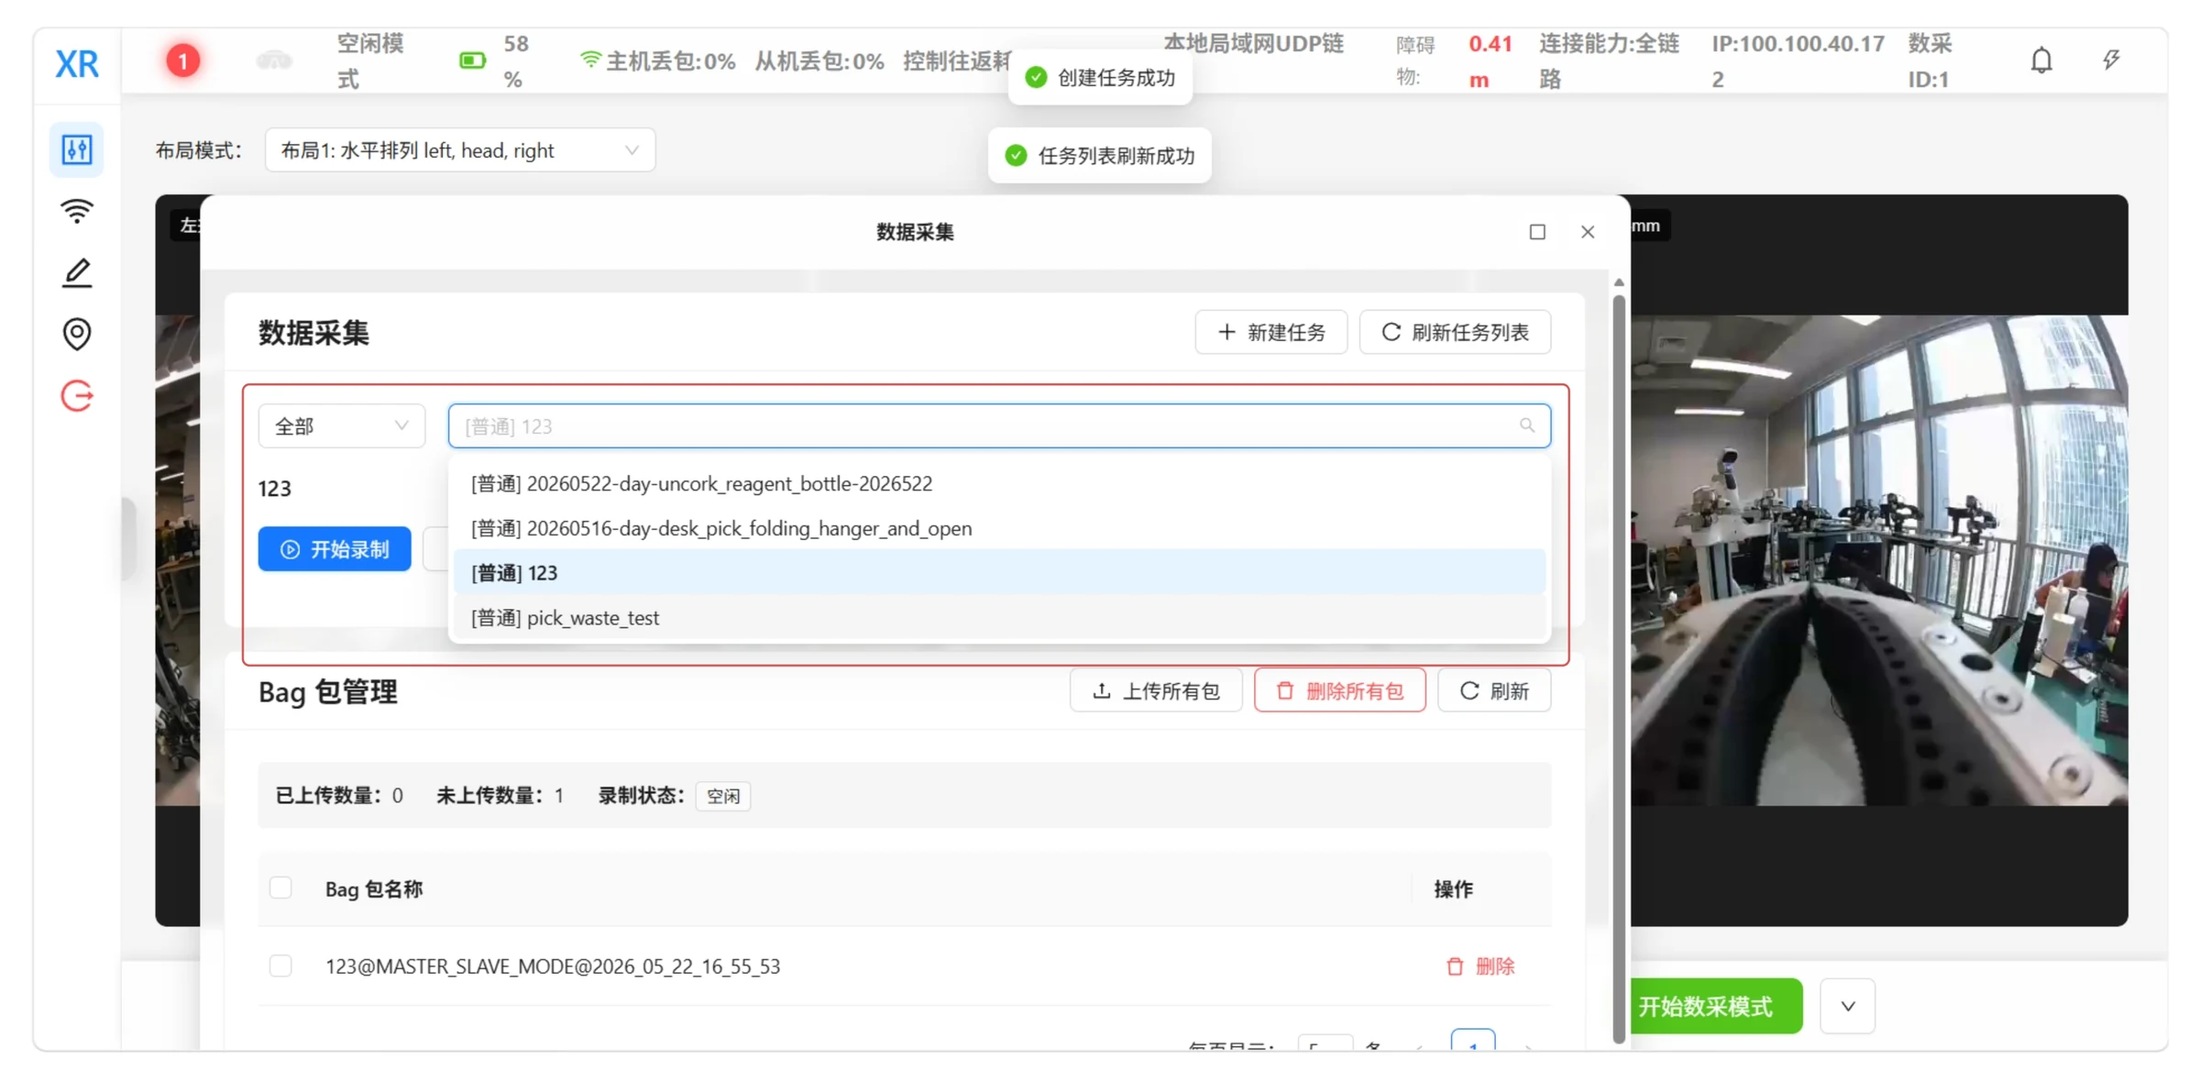Click the dialog vertical scrollbar

(1619, 668)
